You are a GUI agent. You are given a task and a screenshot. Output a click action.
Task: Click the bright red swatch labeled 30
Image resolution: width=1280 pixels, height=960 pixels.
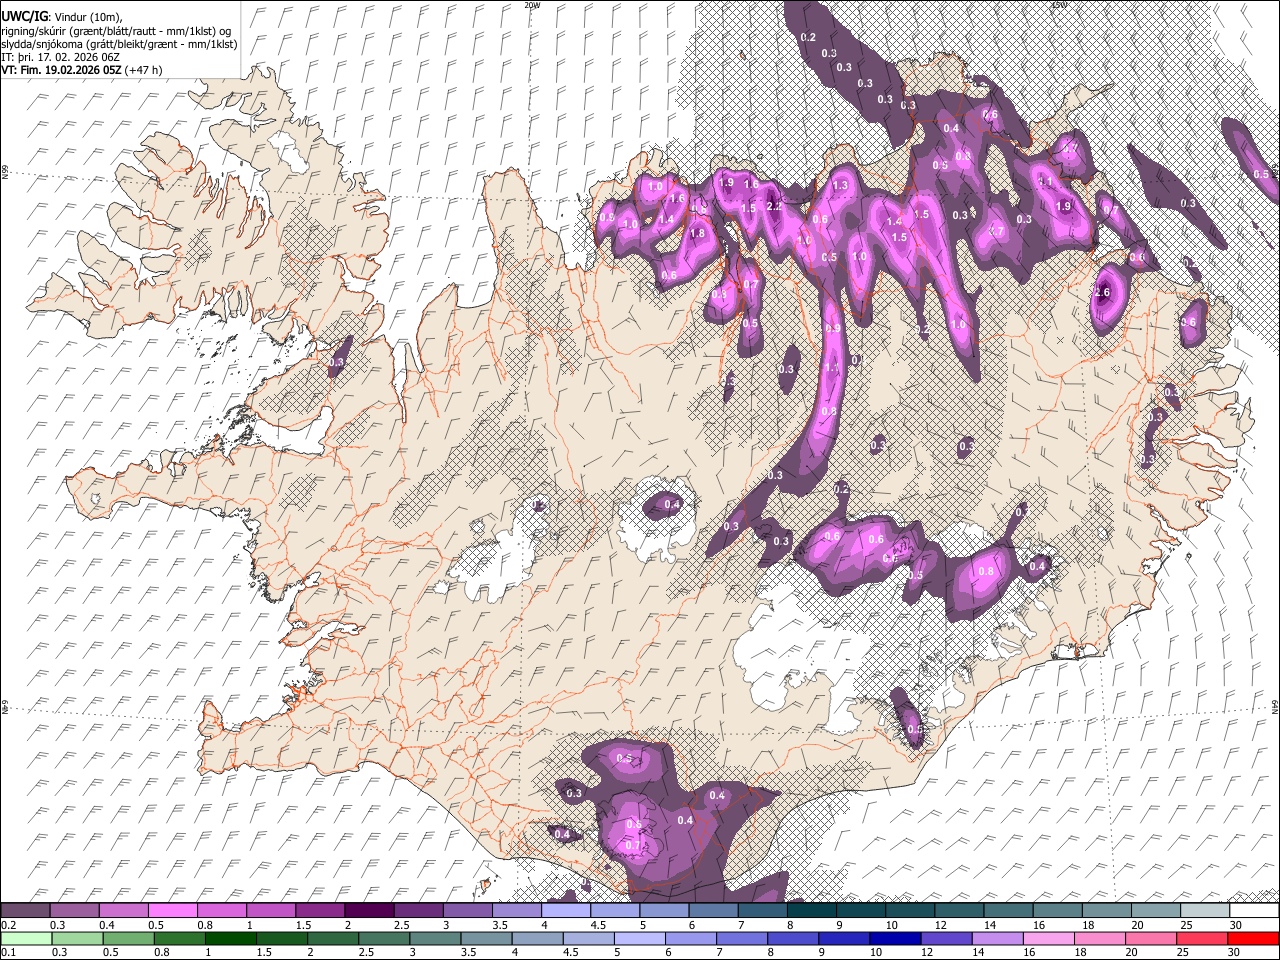(x=1252, y=939)
